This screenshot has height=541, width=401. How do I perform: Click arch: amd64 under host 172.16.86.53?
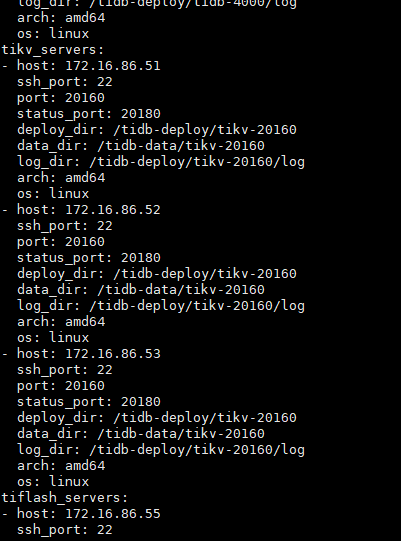click(x=61, y=465)
